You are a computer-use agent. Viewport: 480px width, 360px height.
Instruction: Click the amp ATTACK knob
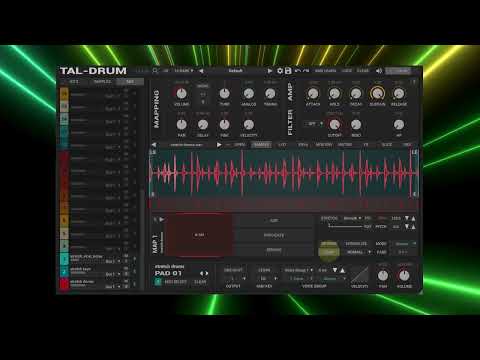(313, 94)
